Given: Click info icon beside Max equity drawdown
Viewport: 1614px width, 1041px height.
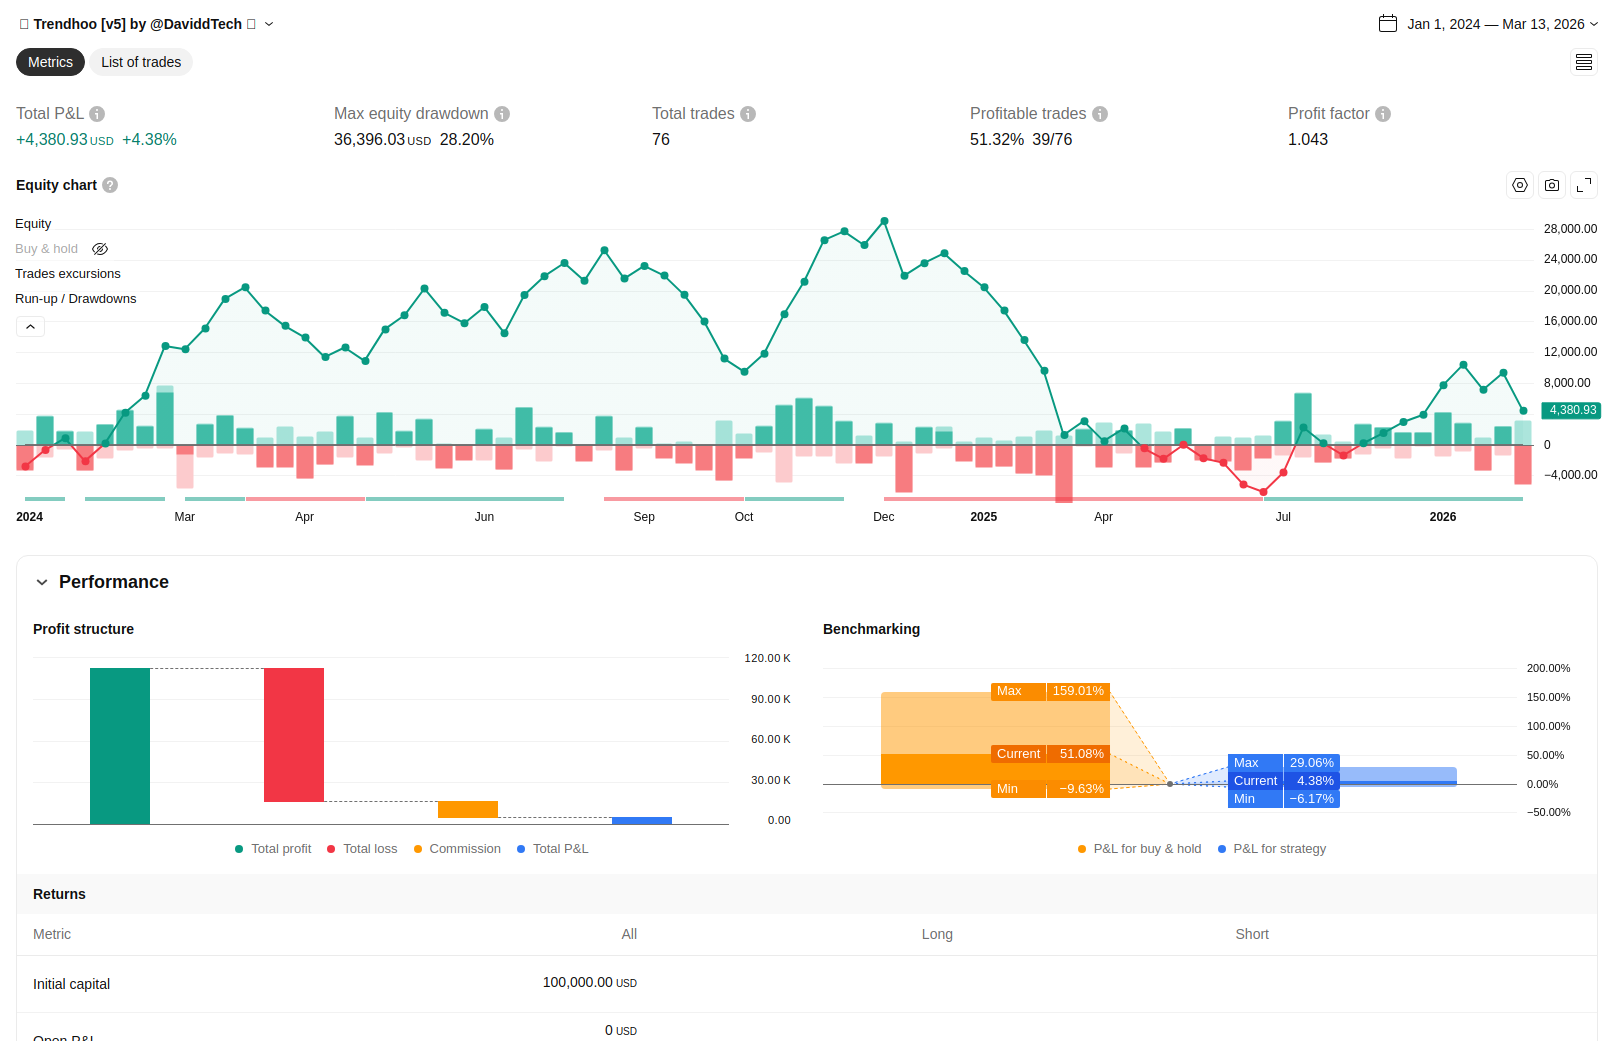Looking at the screenshot, I should tap(502, 114).
